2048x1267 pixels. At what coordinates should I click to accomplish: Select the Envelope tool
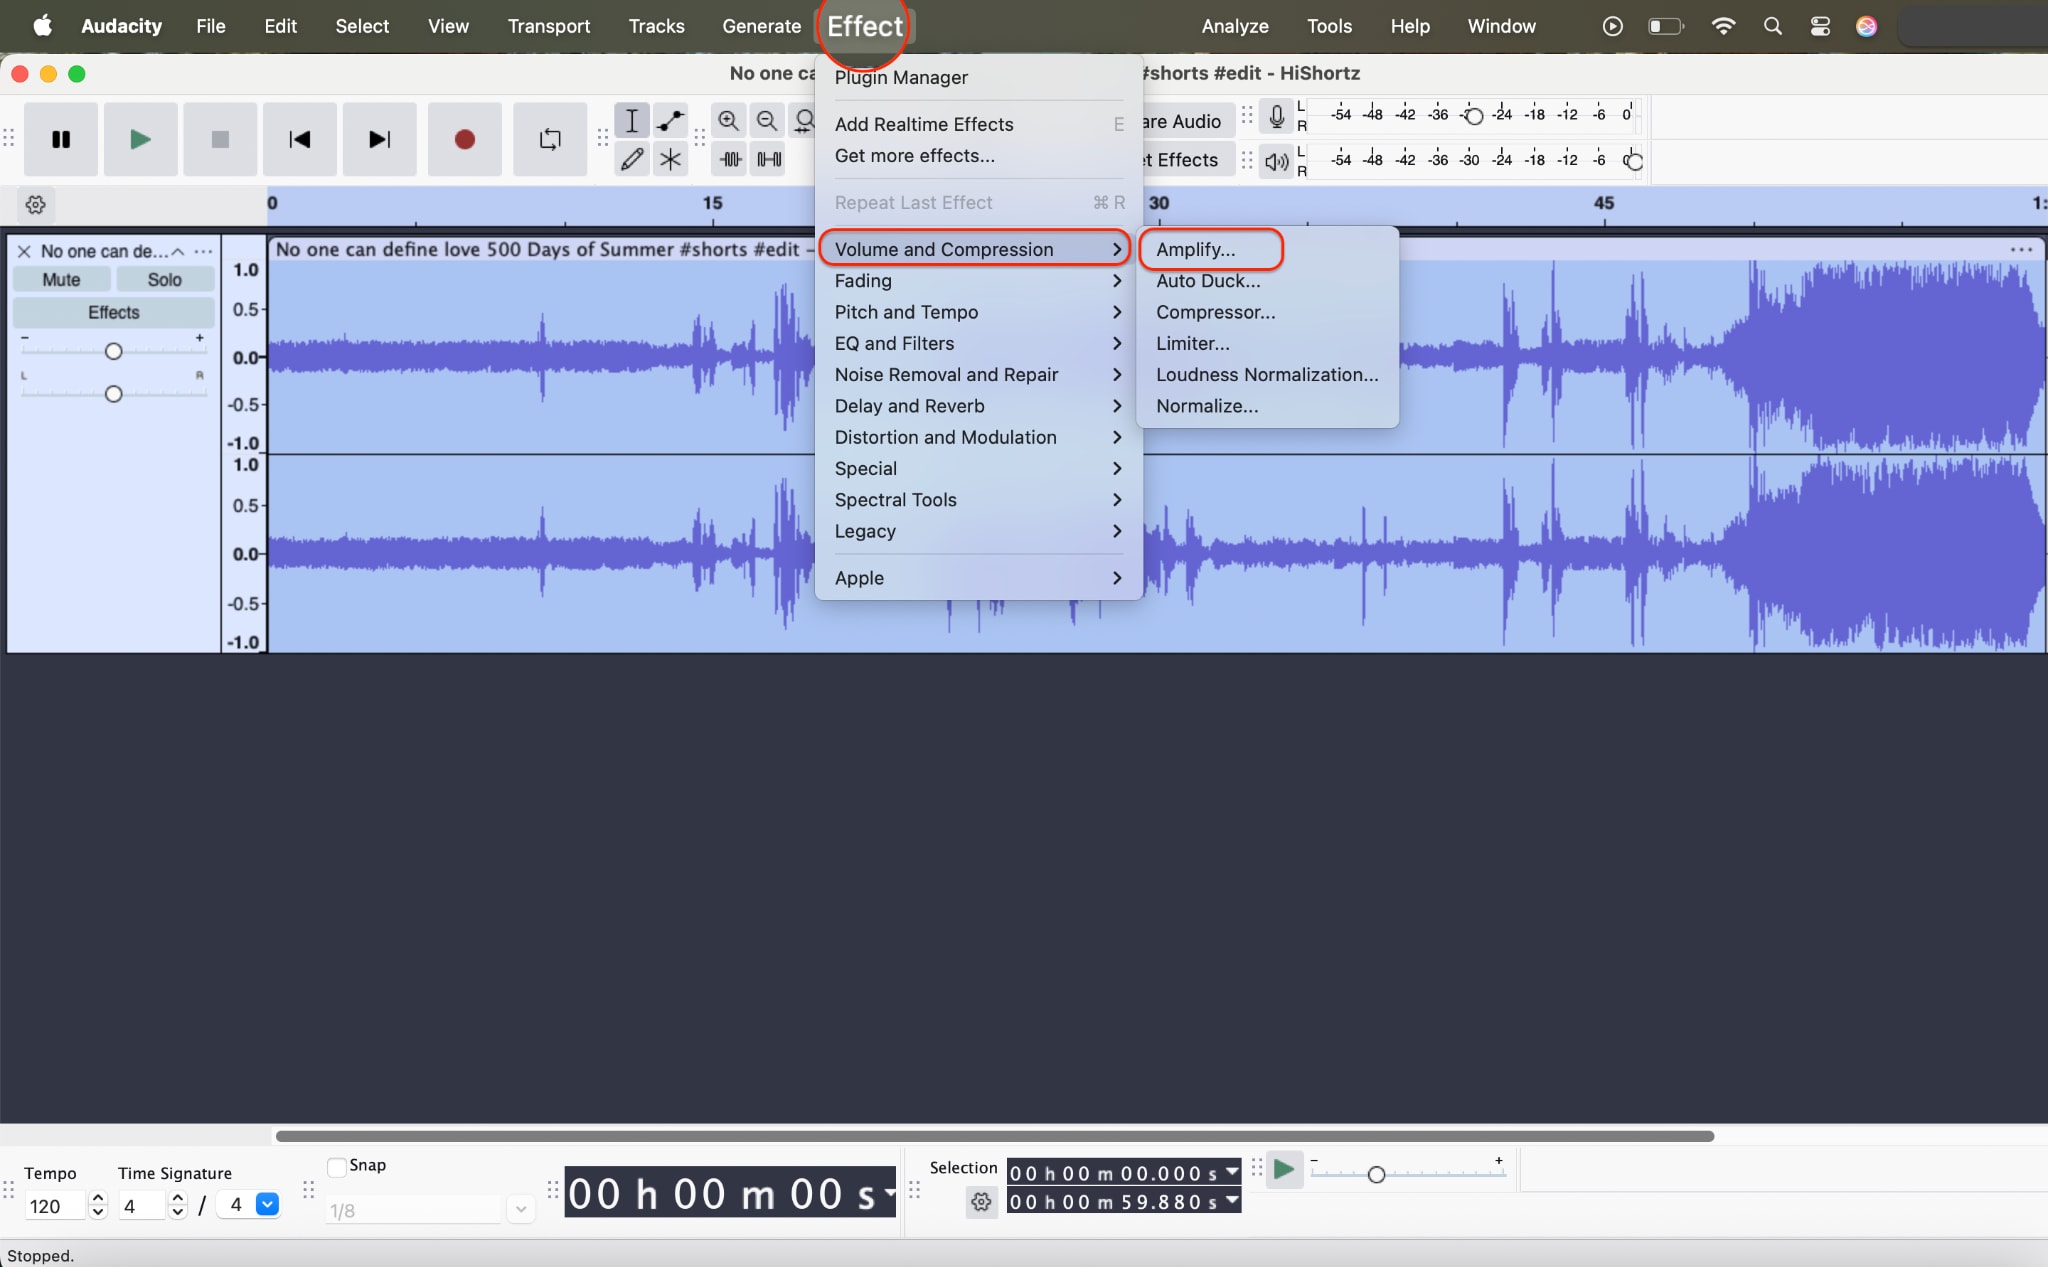pos(670,121)
